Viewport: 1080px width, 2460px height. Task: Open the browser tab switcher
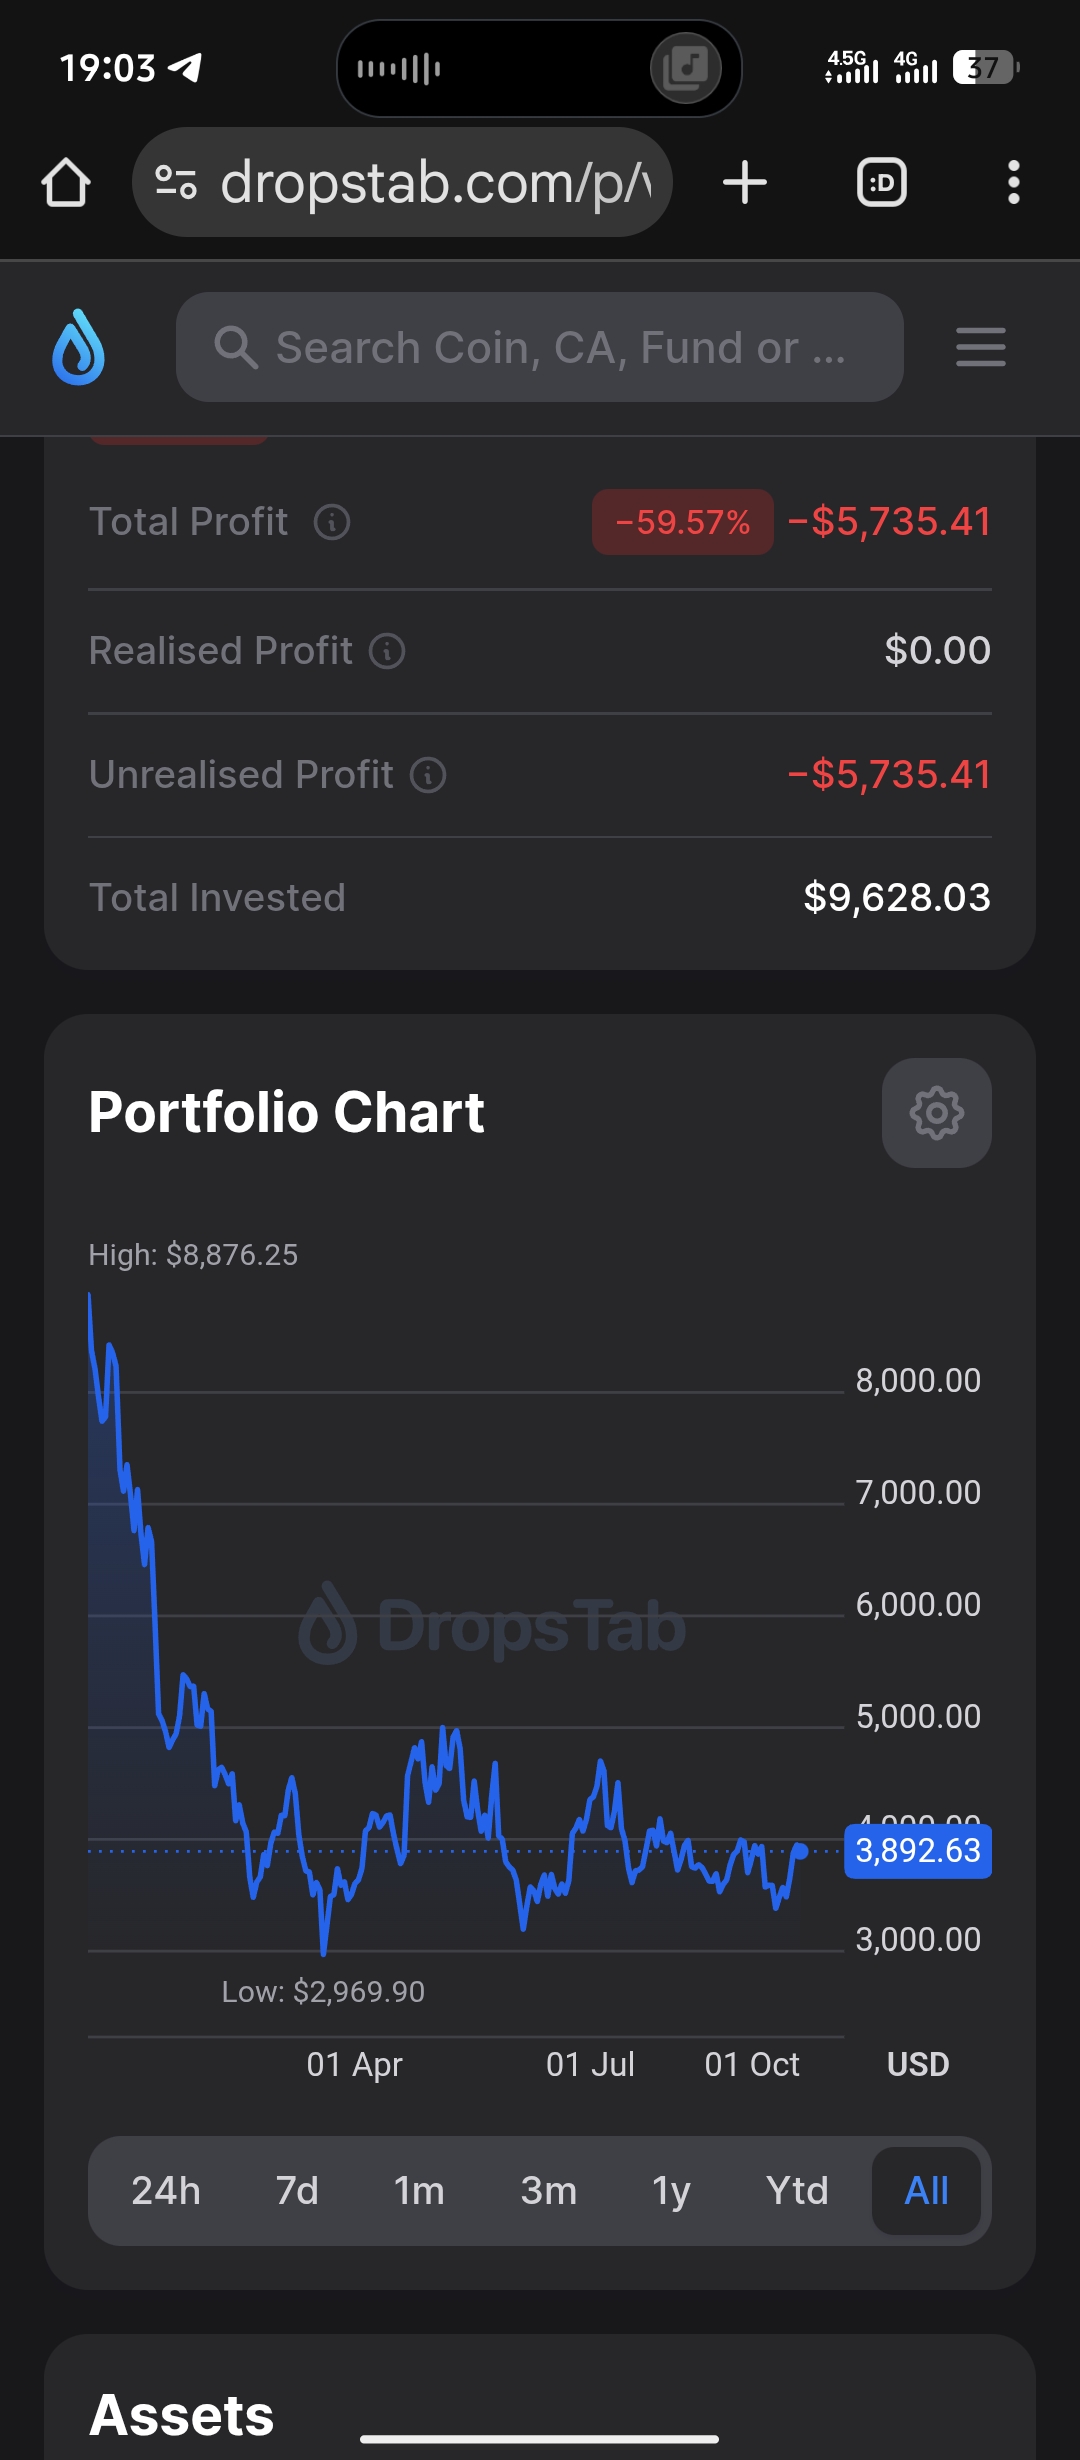pos(882,183)
